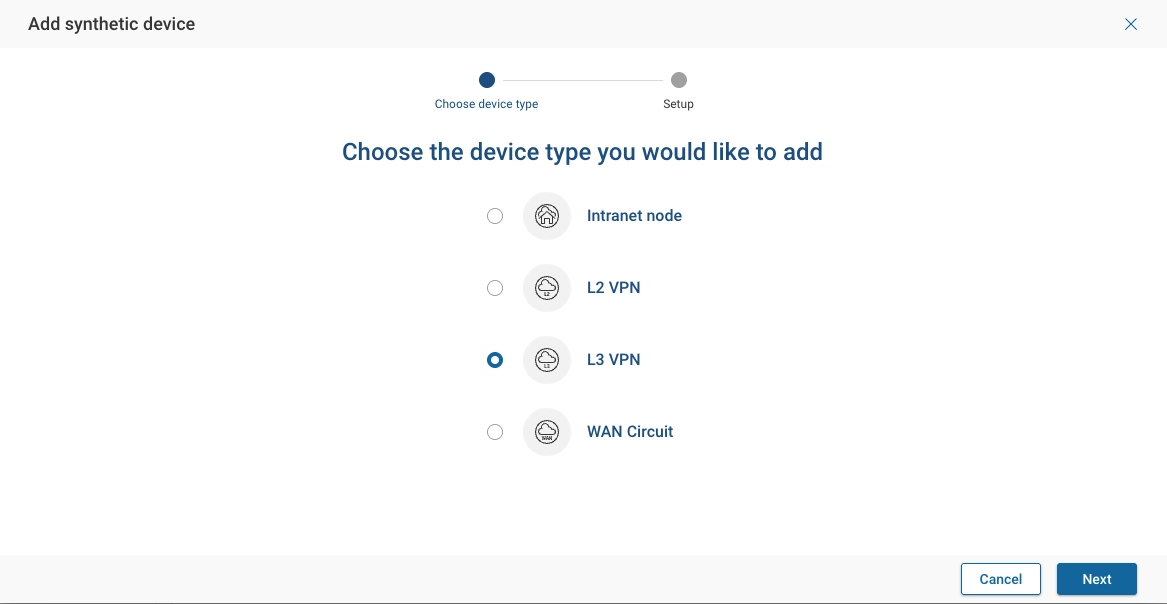The height and width of the screenshot is (604, 1167).
Task: Click the house icon inside Intranet node badge
Action: (x=547, y=216)
